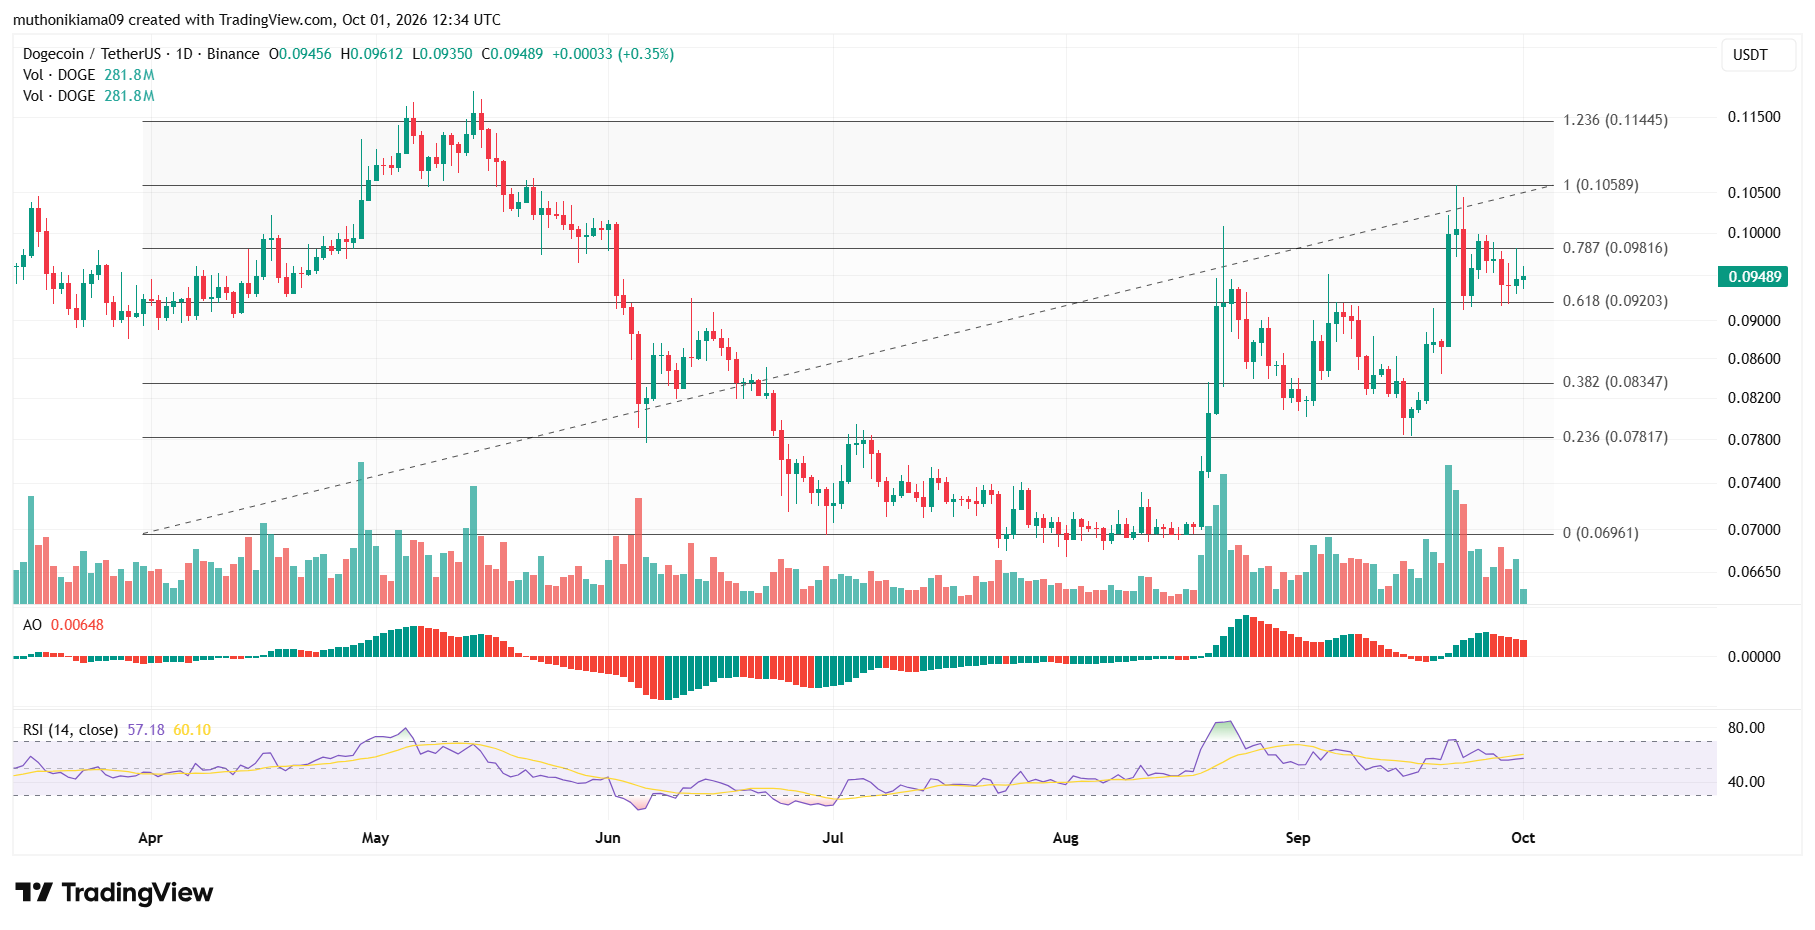This screenshot has height=930, width=1815.
Task: Click the low price L0.09350 readout
Action: 443,54
